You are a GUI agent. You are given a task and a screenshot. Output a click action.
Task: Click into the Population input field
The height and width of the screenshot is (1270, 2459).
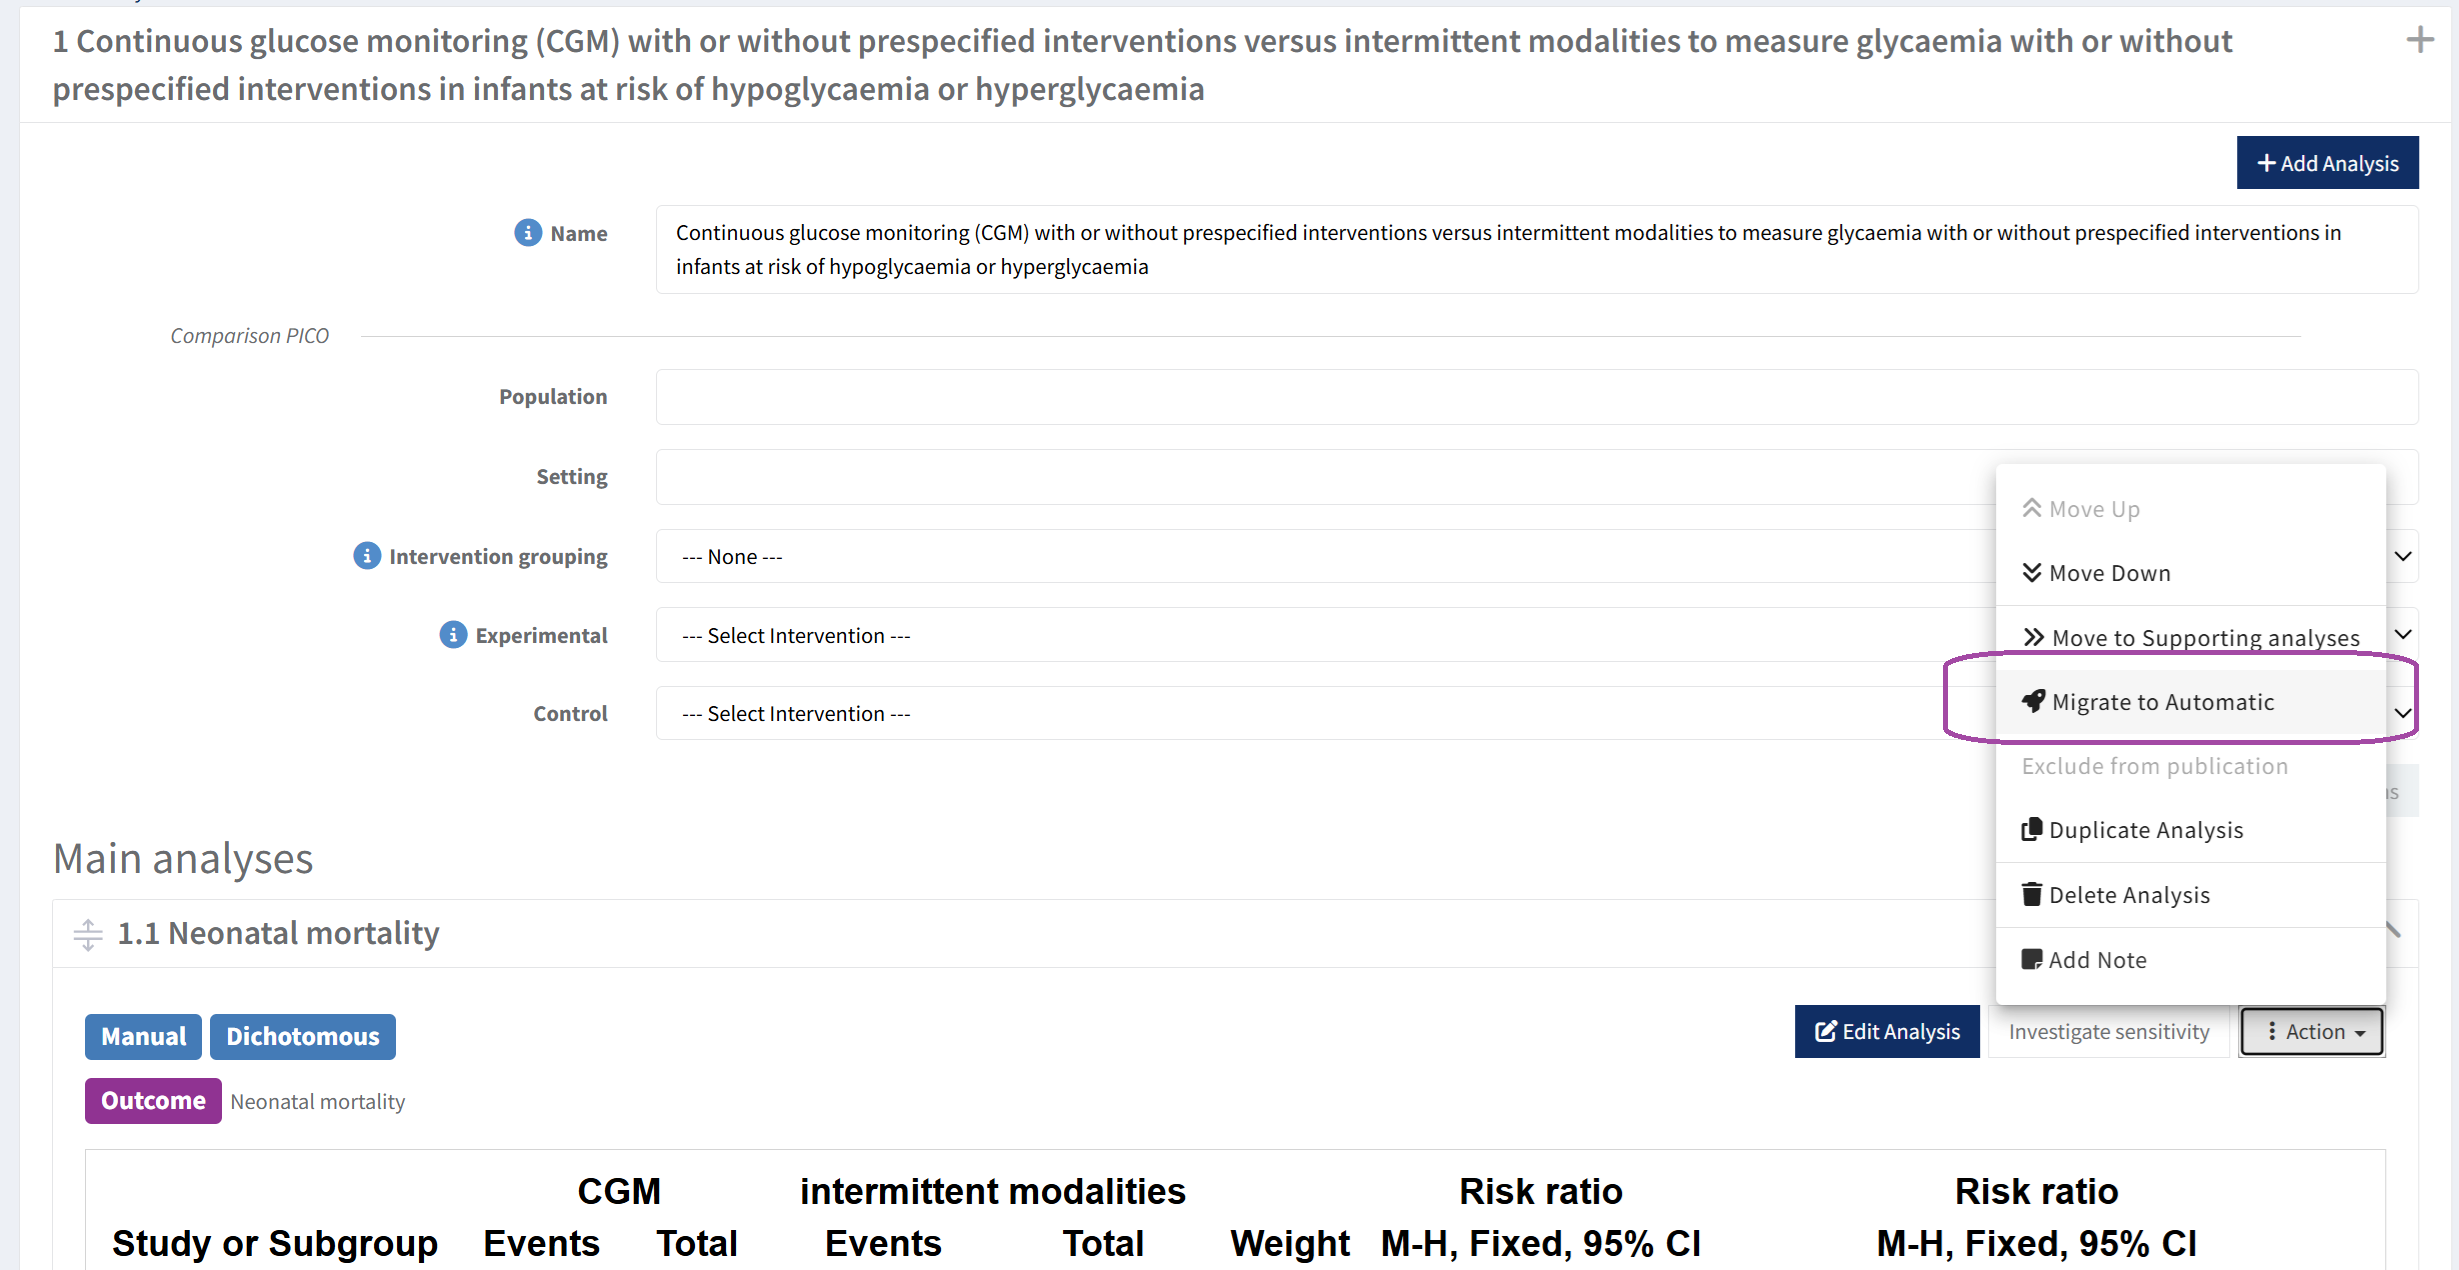[x=1537, y=397]
